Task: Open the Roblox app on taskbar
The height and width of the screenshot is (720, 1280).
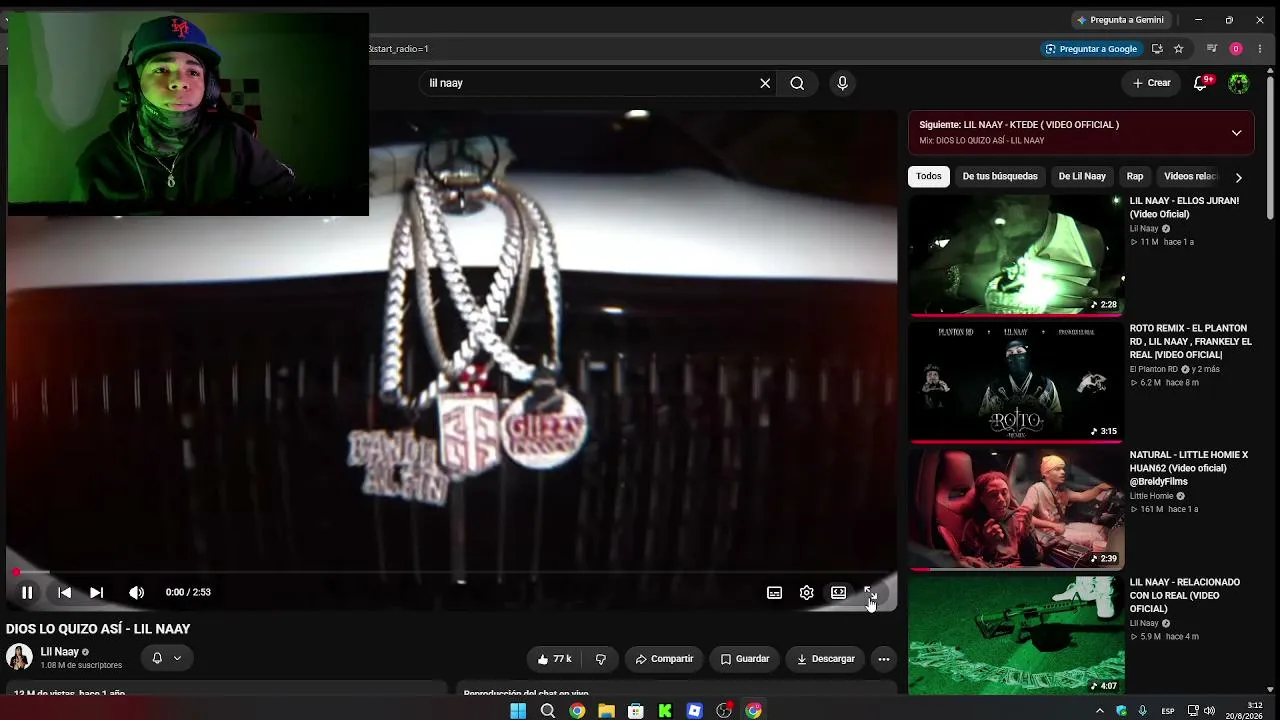Action: [x=695, y=711]
